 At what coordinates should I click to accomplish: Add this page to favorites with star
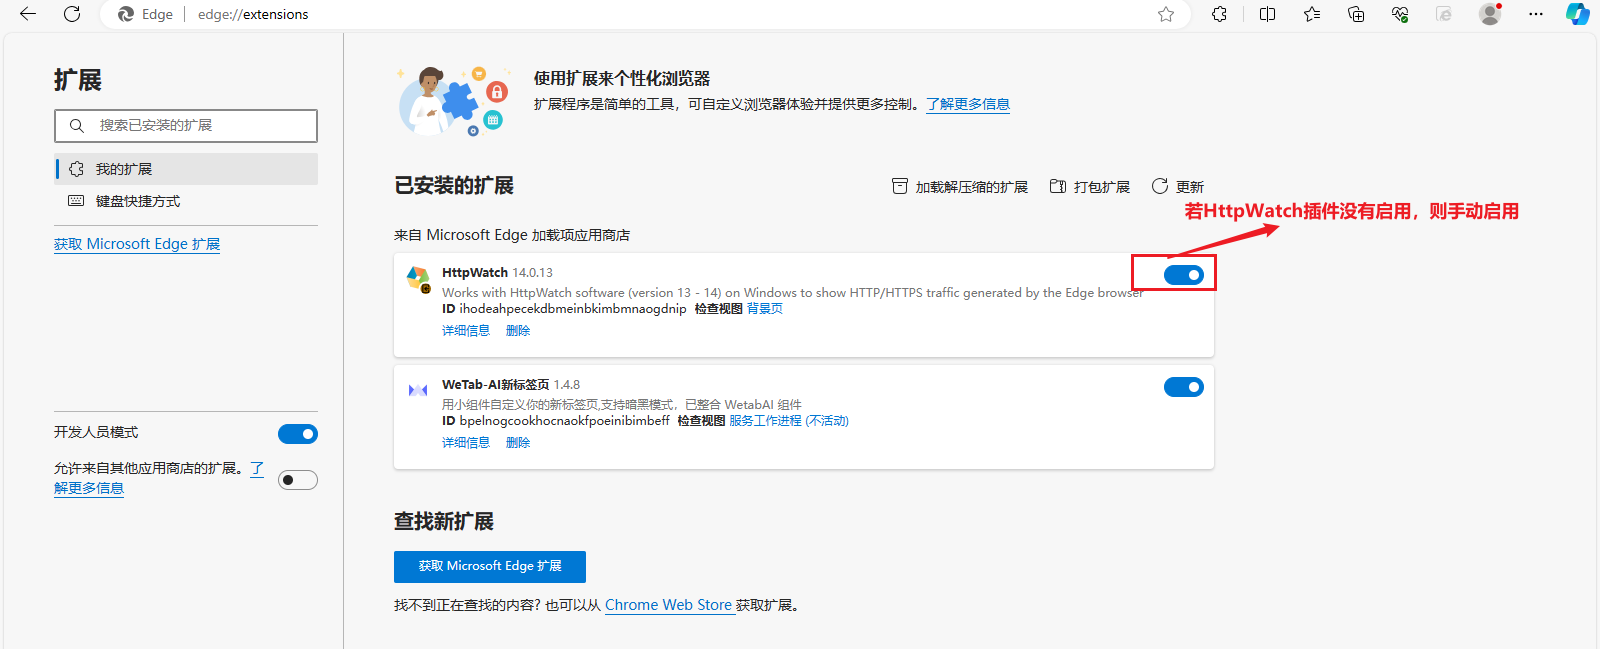(x=1166, y=14)
